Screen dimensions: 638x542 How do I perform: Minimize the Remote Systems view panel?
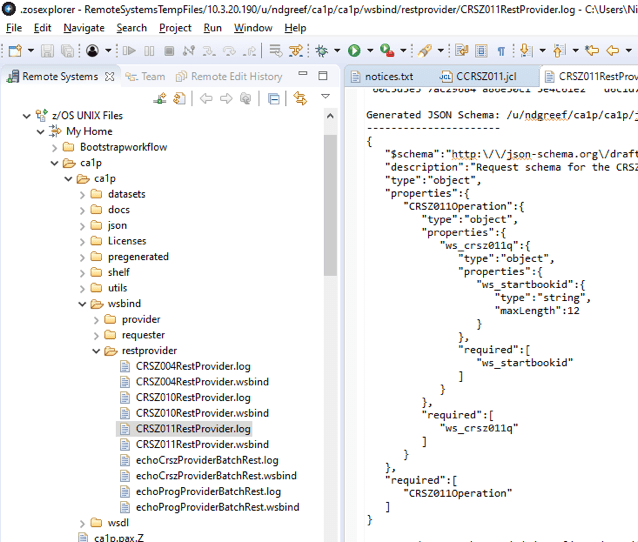[x=303, y=74]
